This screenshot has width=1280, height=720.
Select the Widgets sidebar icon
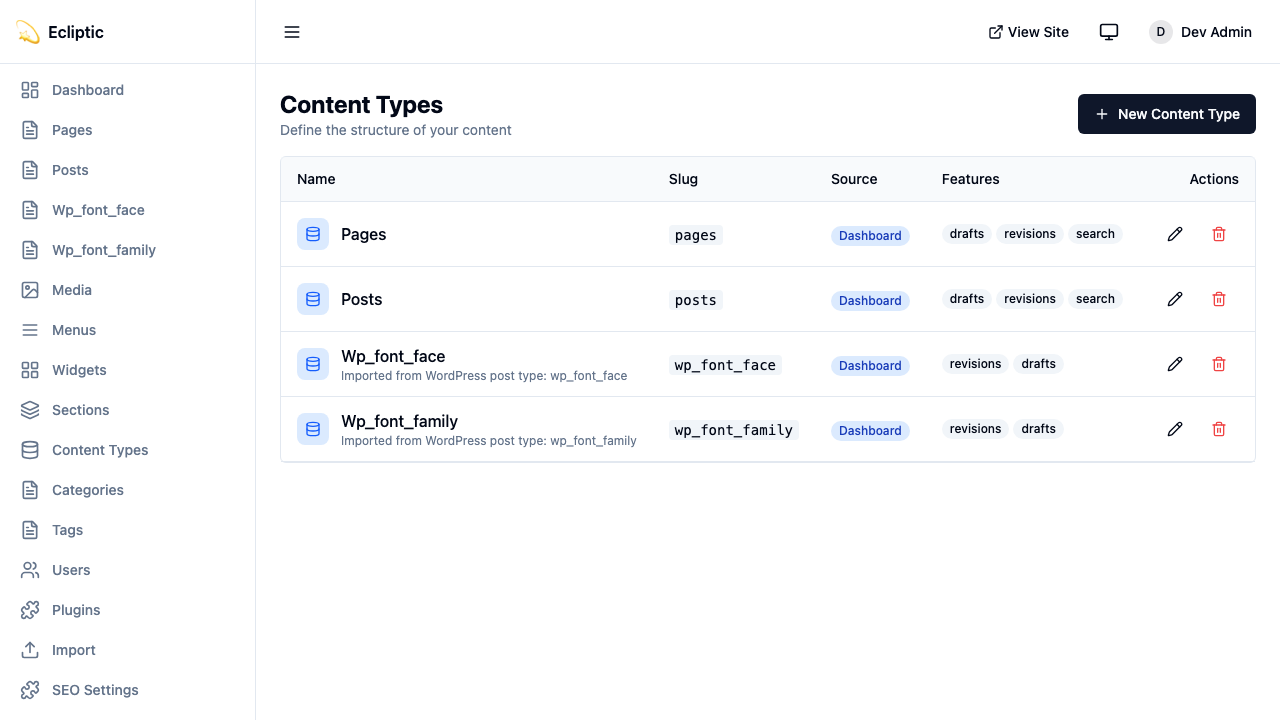click(x=29, y=370)
